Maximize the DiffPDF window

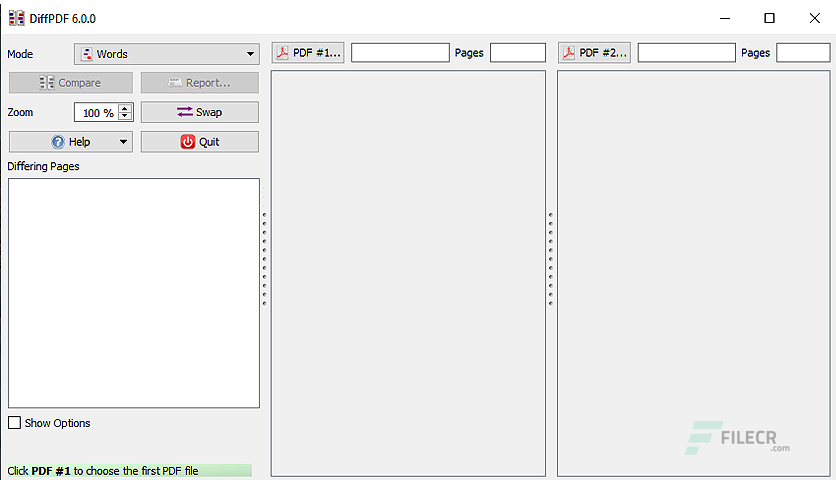769,18
